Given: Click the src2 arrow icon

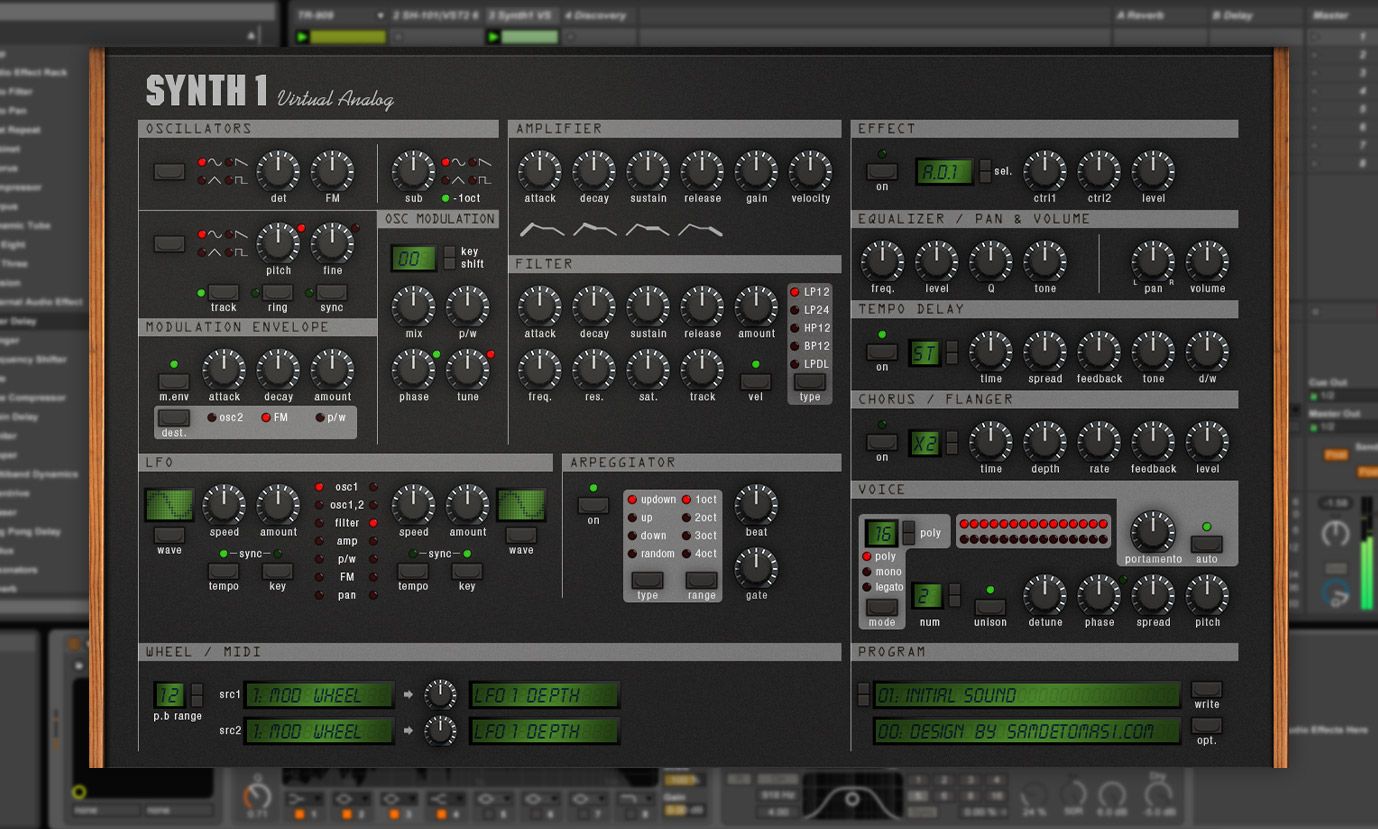Looking at the screenshot, I should 408,731.
